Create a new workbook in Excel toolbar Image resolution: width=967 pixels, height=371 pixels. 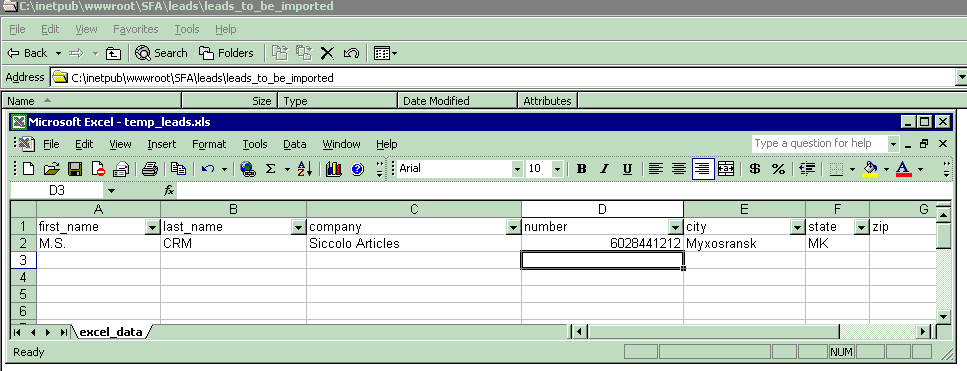pyautogui.click(x=28, y=169)
